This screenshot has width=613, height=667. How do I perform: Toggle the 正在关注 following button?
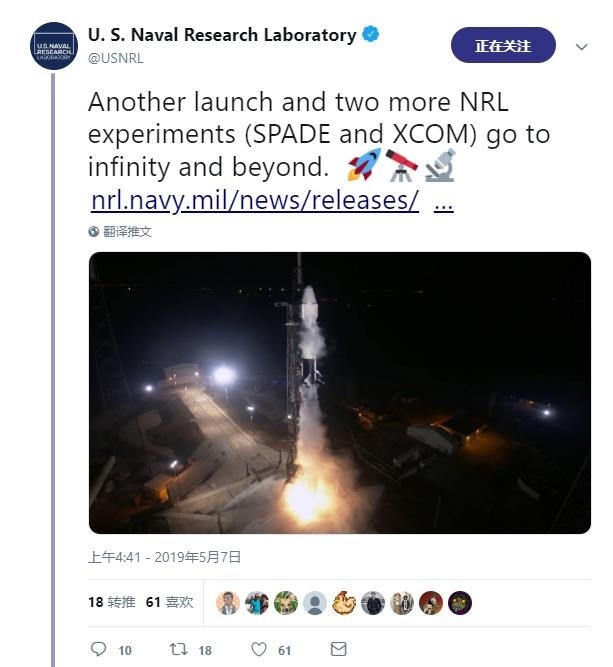point(502,46)
